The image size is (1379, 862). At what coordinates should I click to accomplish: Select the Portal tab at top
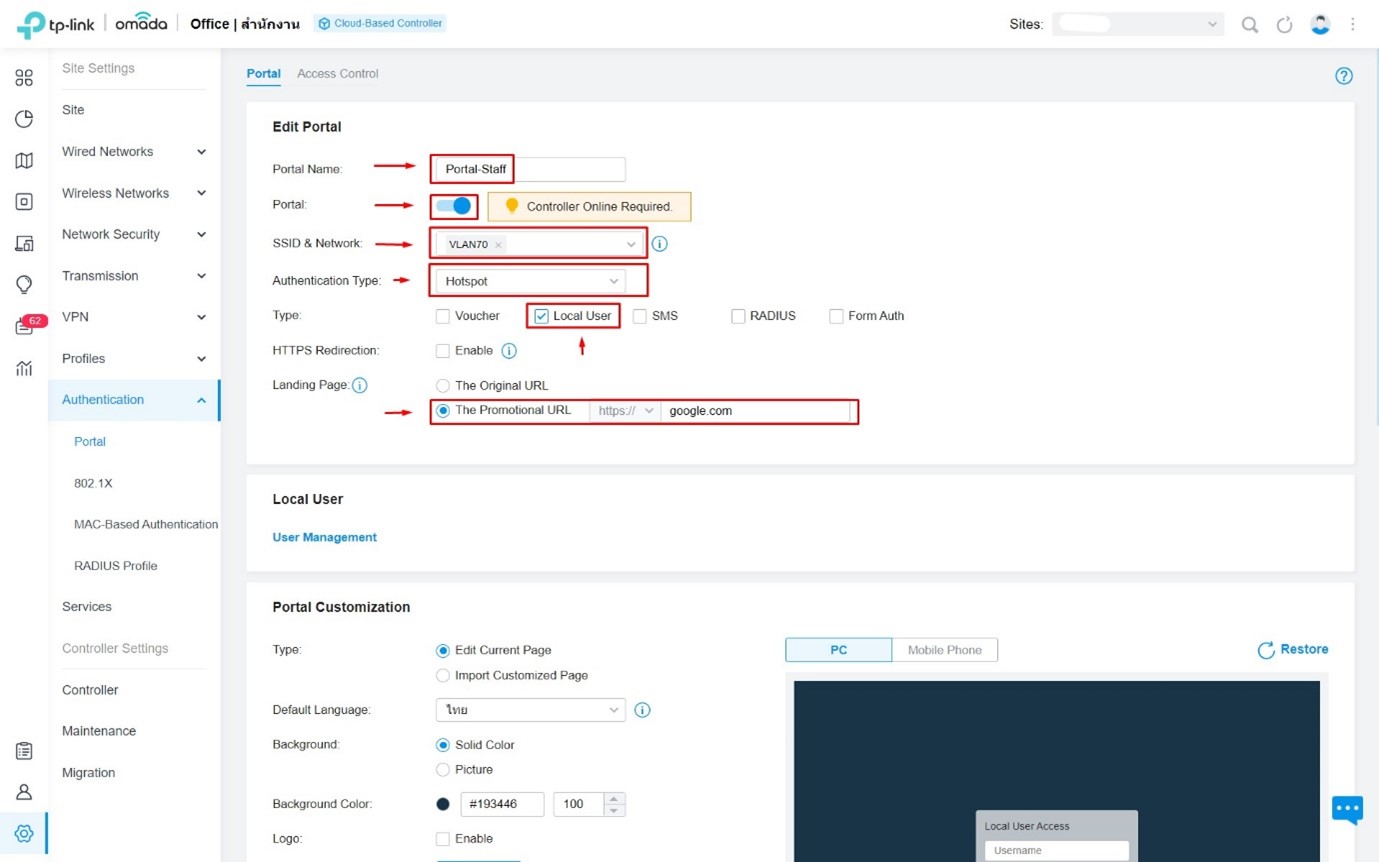[x=264, y=74]
